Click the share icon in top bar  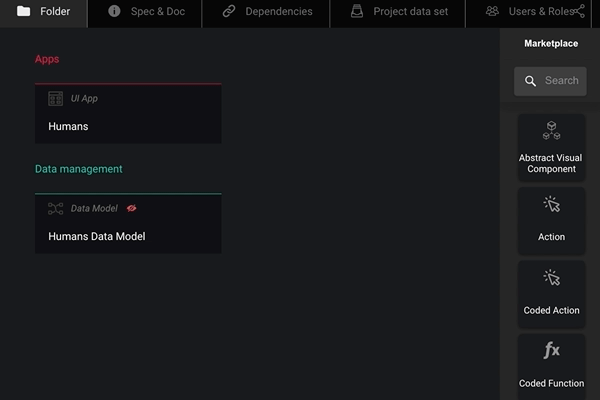580,12
